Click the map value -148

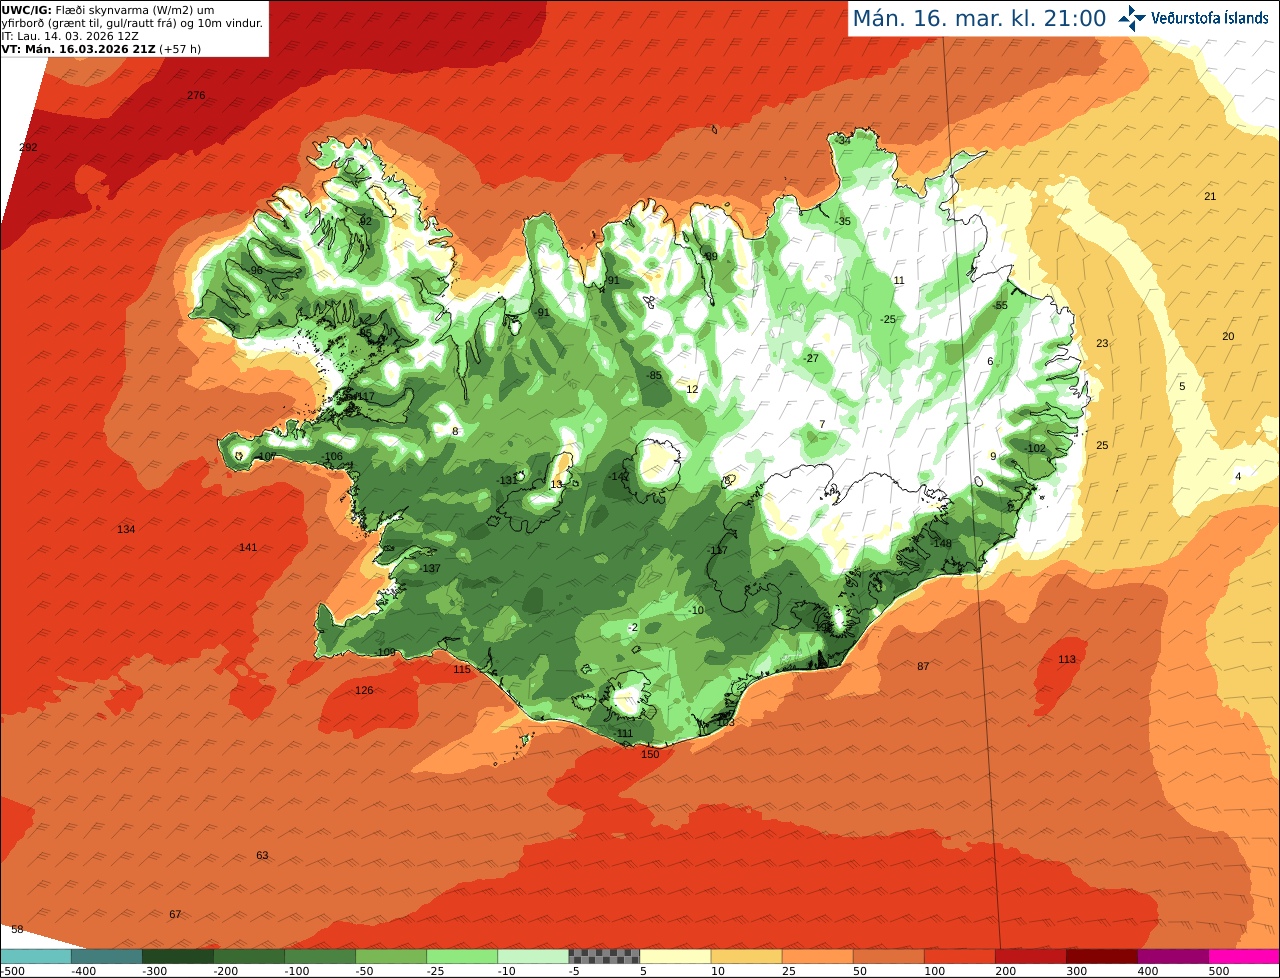point(940,543)
